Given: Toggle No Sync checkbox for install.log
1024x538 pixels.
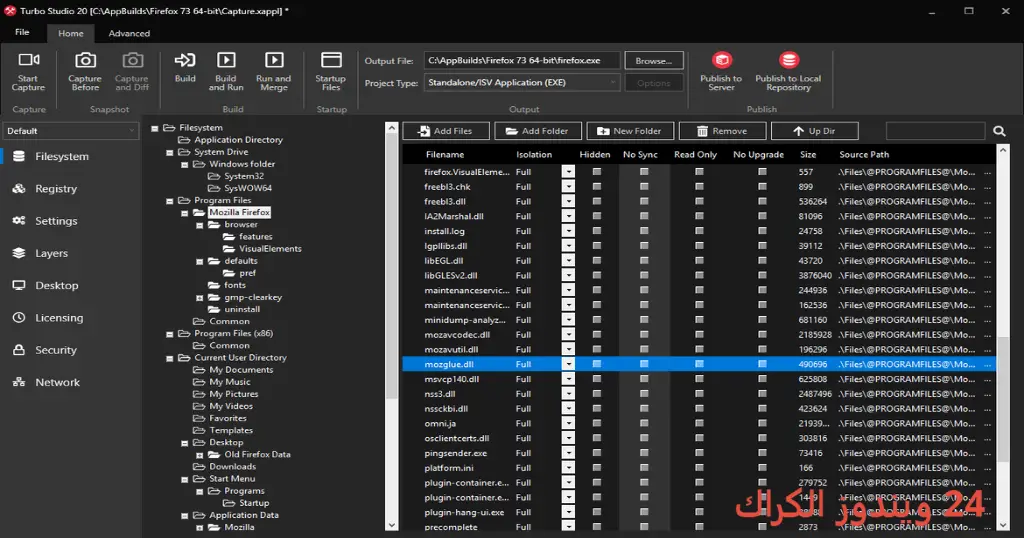Looking at the screenshot, I should tap(644, 231).
